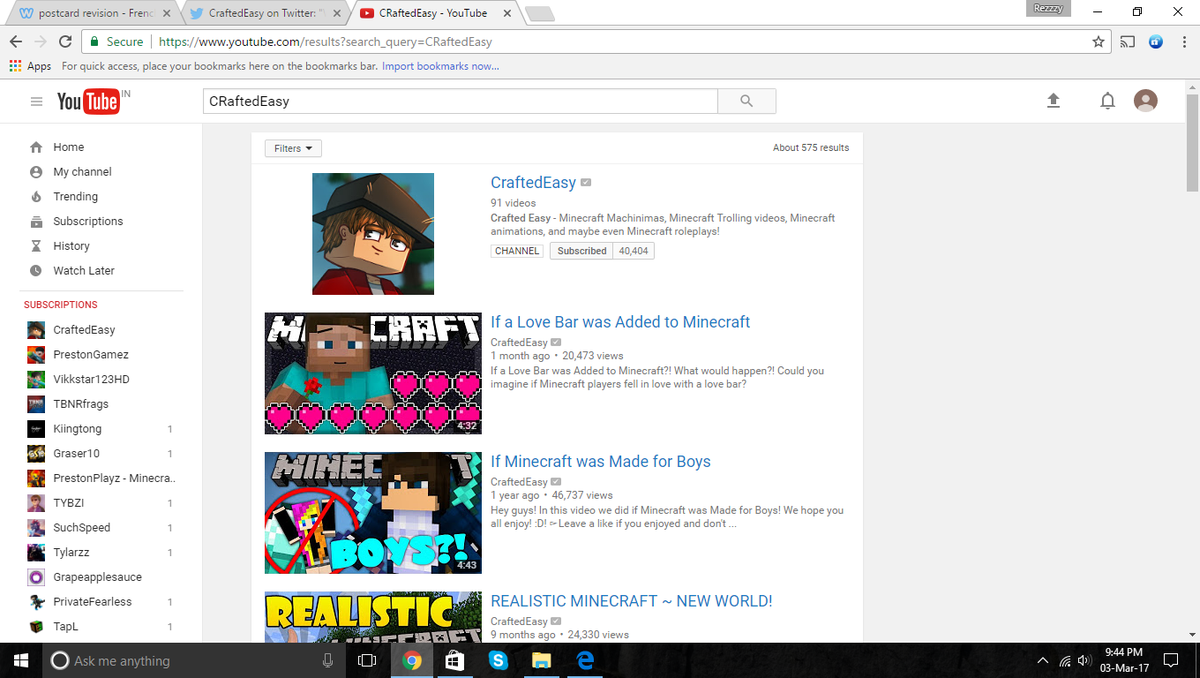This screenshot has width=1200, height=678.
Task: Click the Subscriptions stack icon
Action: click(36, 221)
